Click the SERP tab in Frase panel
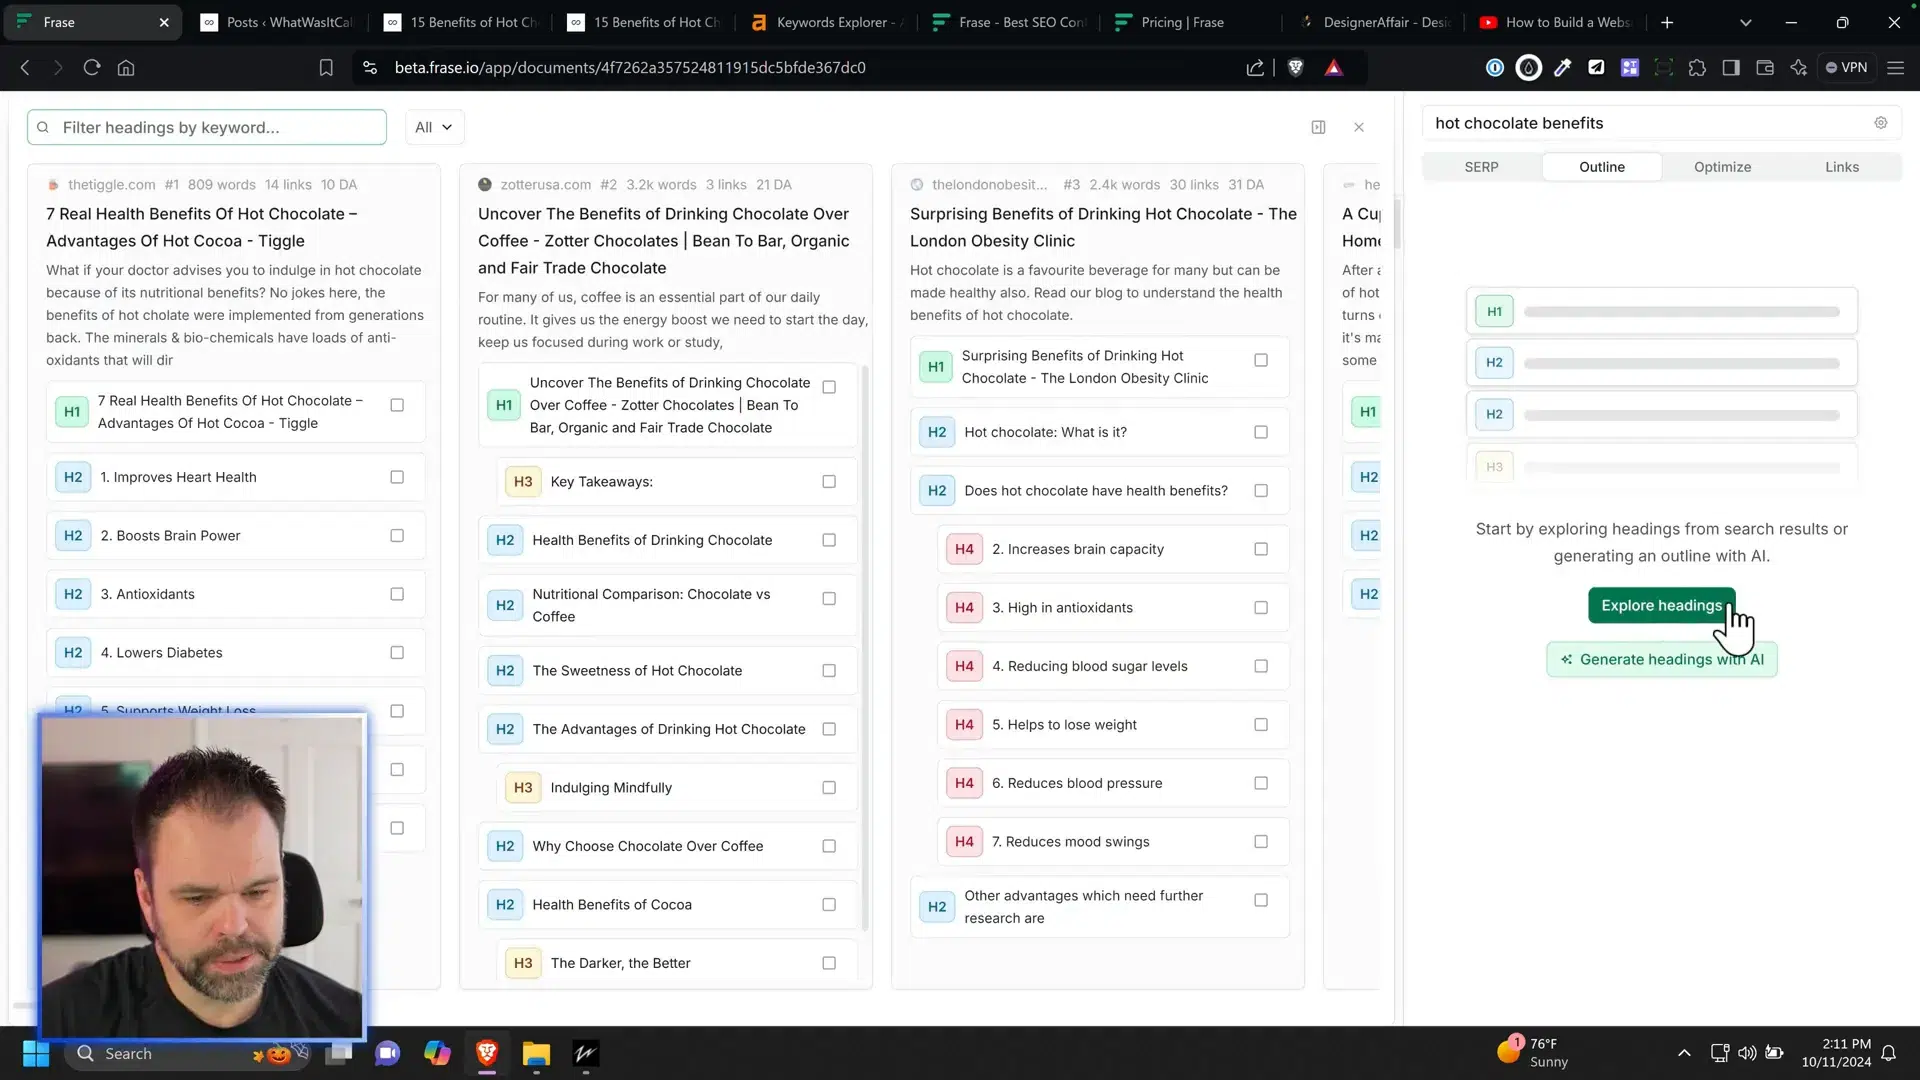Screen dimensions: 1920x1080 click(1481, 166)
